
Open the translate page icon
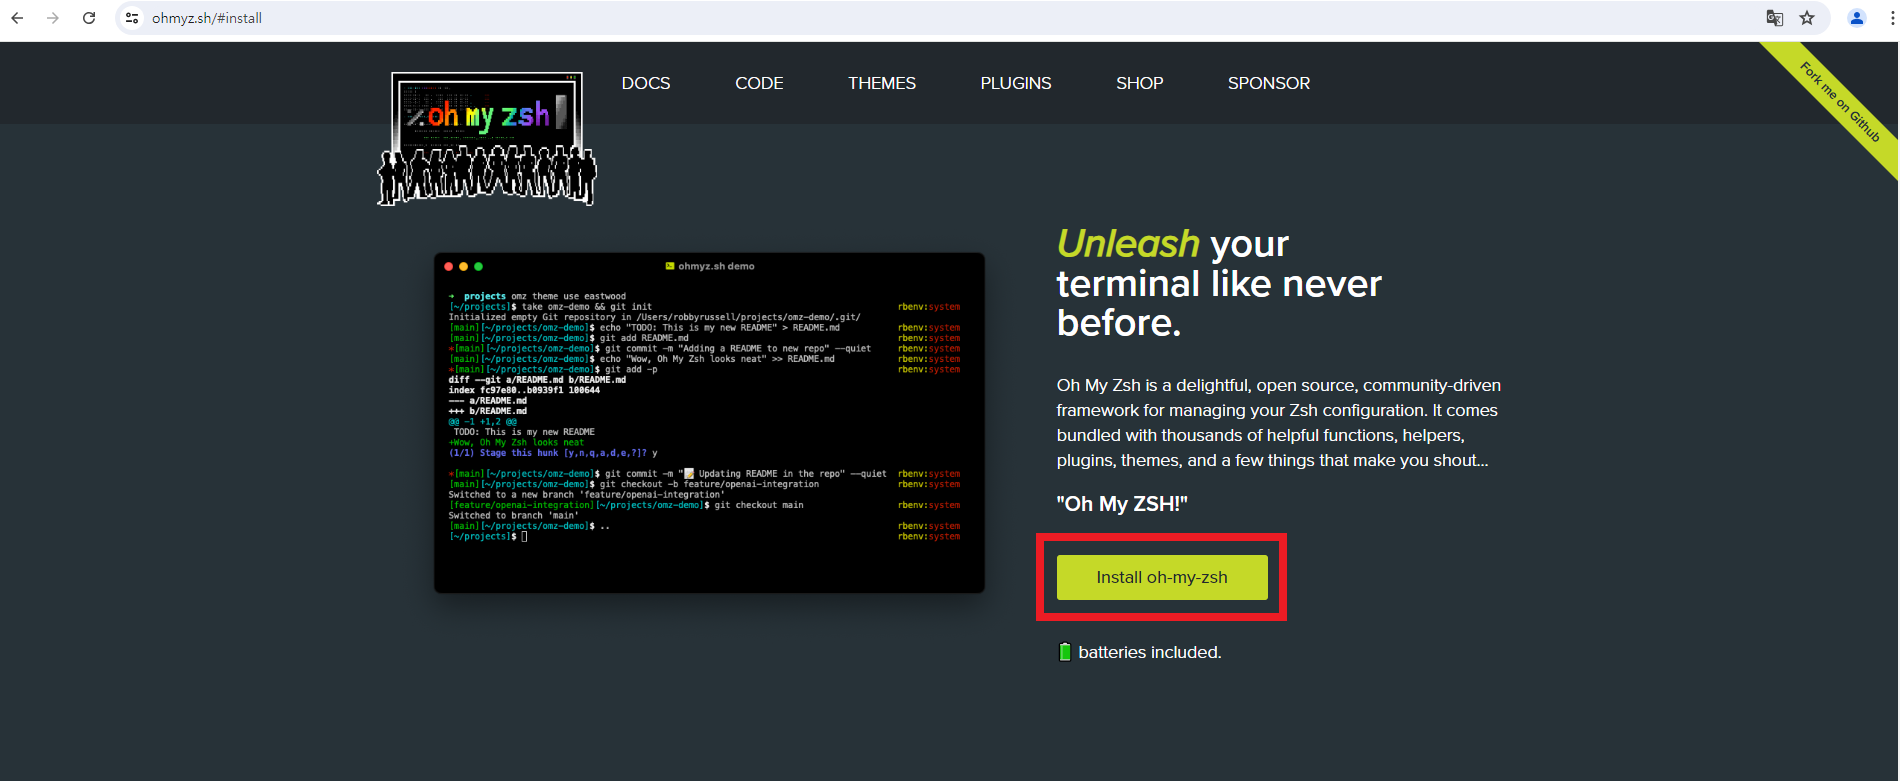pos(1775,18)
